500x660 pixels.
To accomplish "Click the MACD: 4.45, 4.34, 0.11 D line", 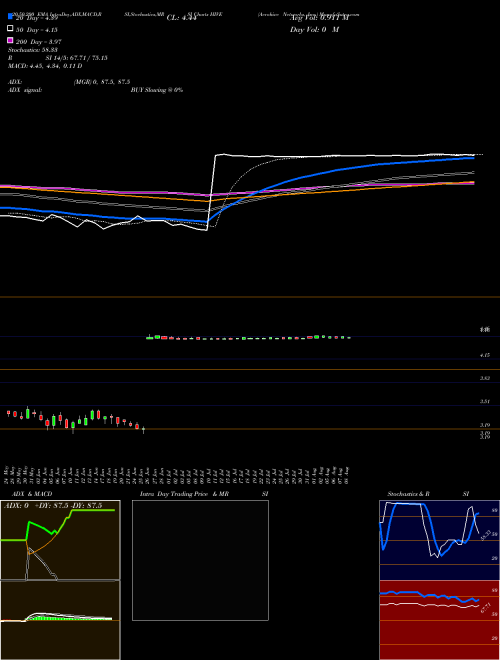I will point(45,66).
